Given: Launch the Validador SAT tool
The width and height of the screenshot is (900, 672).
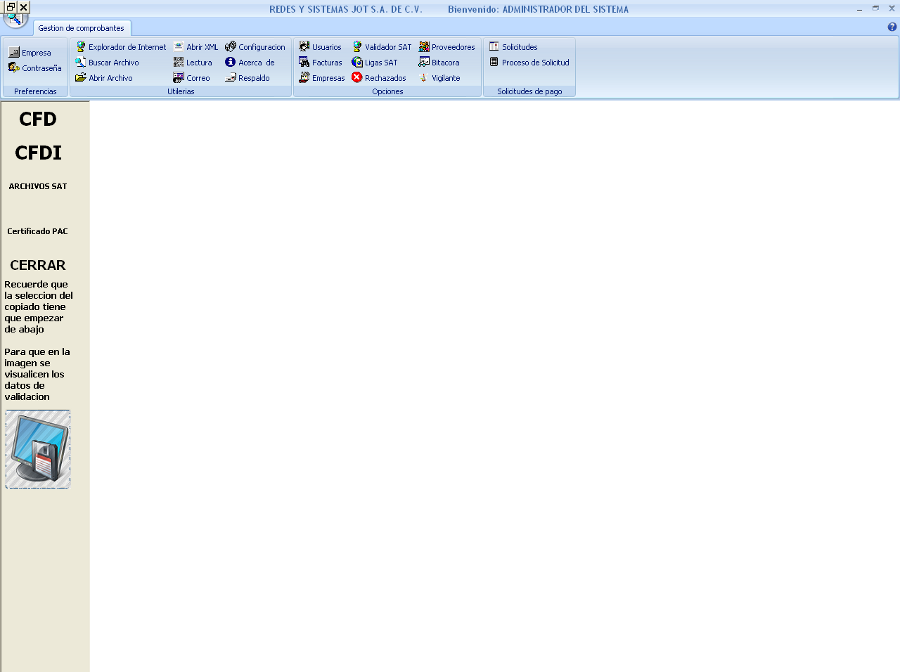Looking at the screenshot, I should coord(382,47).
